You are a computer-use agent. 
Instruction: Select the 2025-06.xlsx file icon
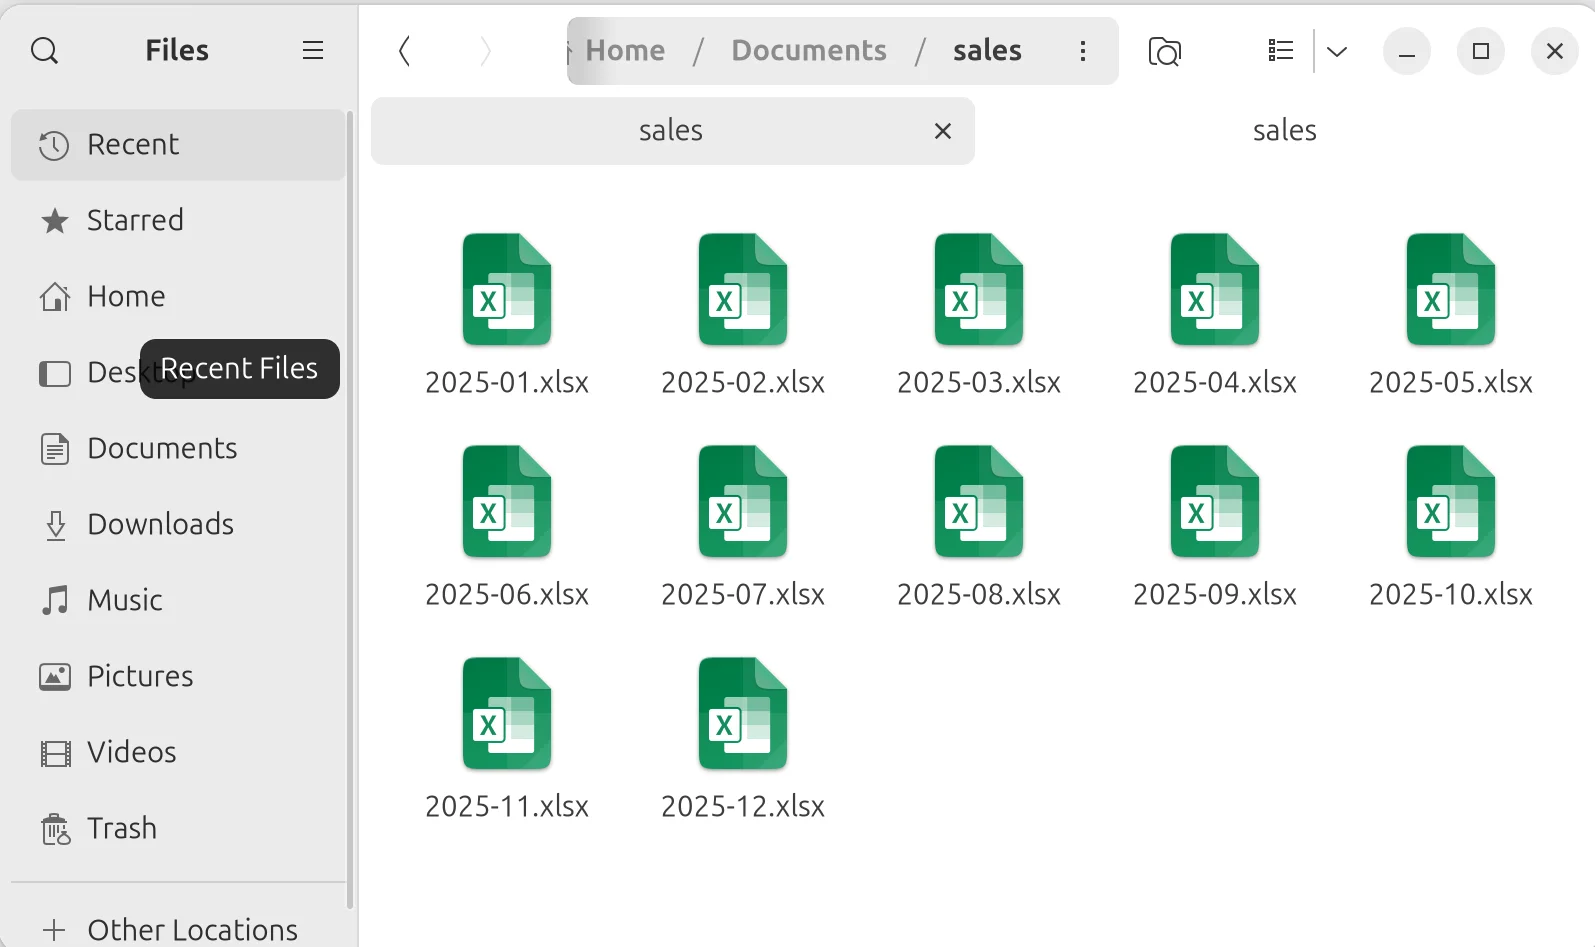click(x=507, y=502)
